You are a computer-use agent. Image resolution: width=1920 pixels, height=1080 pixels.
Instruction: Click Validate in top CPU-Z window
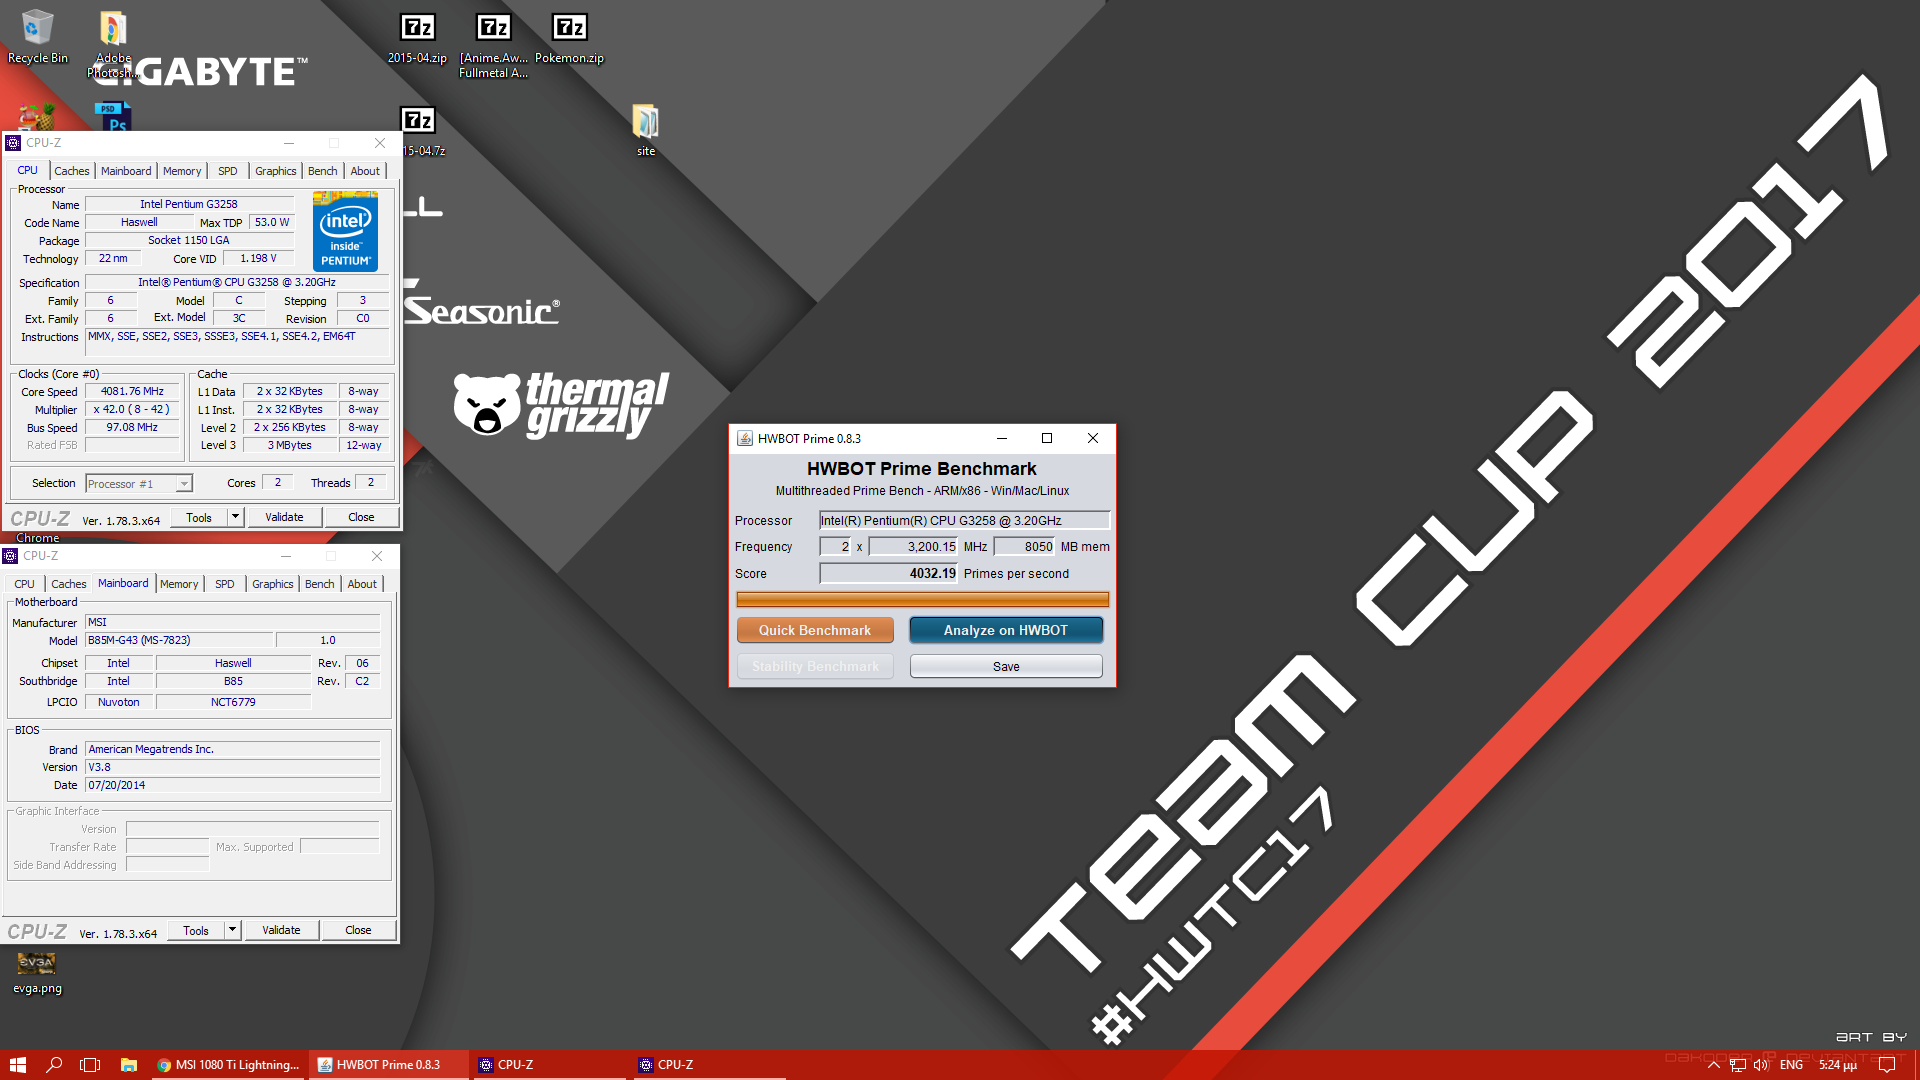[284, 517]
